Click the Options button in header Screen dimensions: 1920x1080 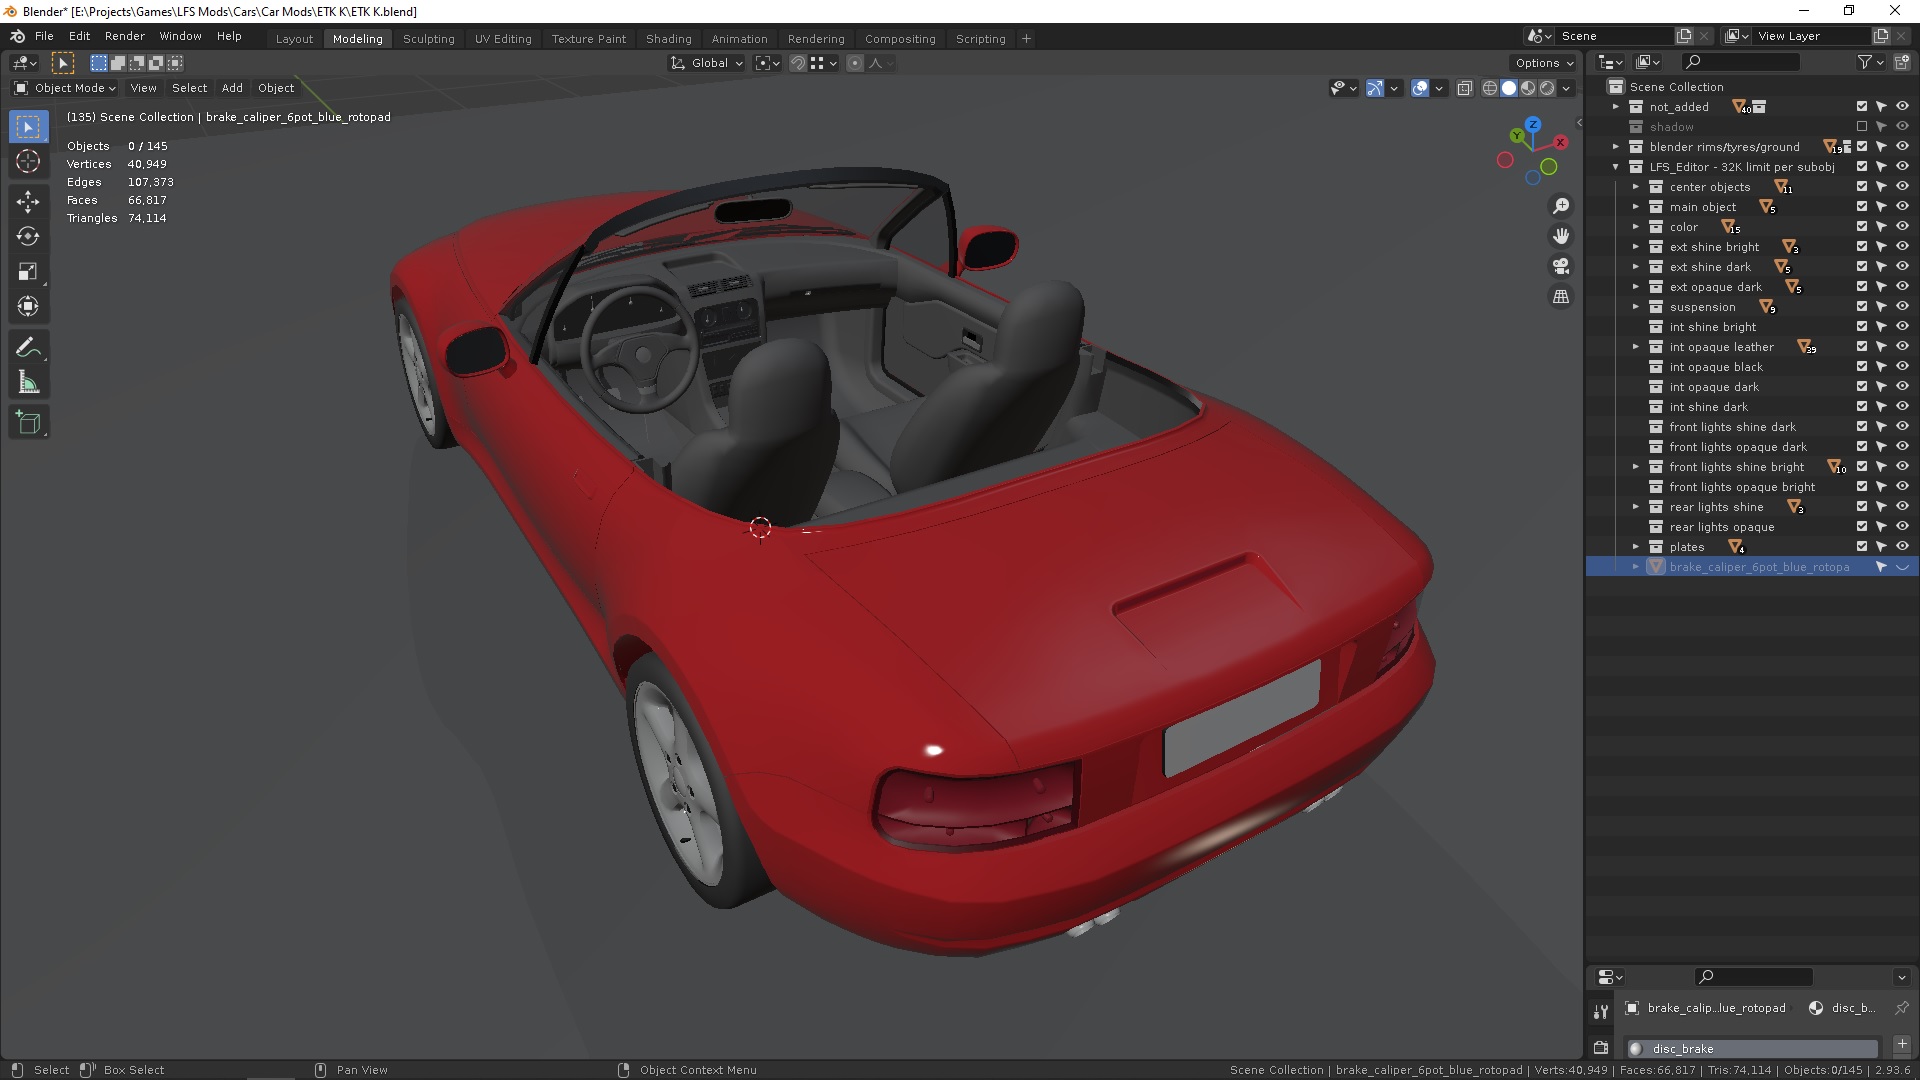[x=1543, y=63]
